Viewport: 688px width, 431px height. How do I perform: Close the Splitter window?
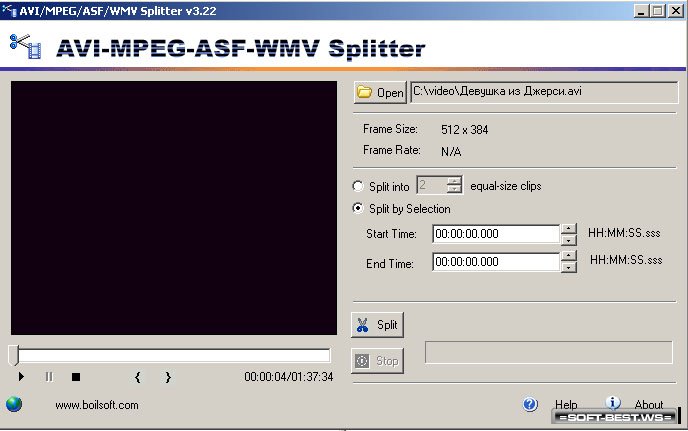[676, 11]
